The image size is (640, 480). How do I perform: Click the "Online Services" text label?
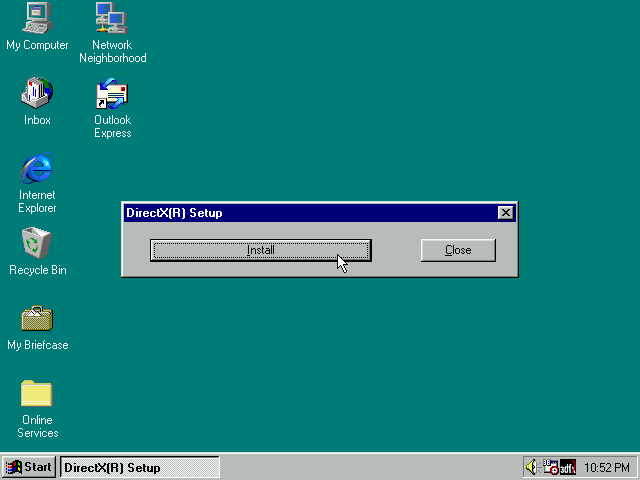pos(37,427)
